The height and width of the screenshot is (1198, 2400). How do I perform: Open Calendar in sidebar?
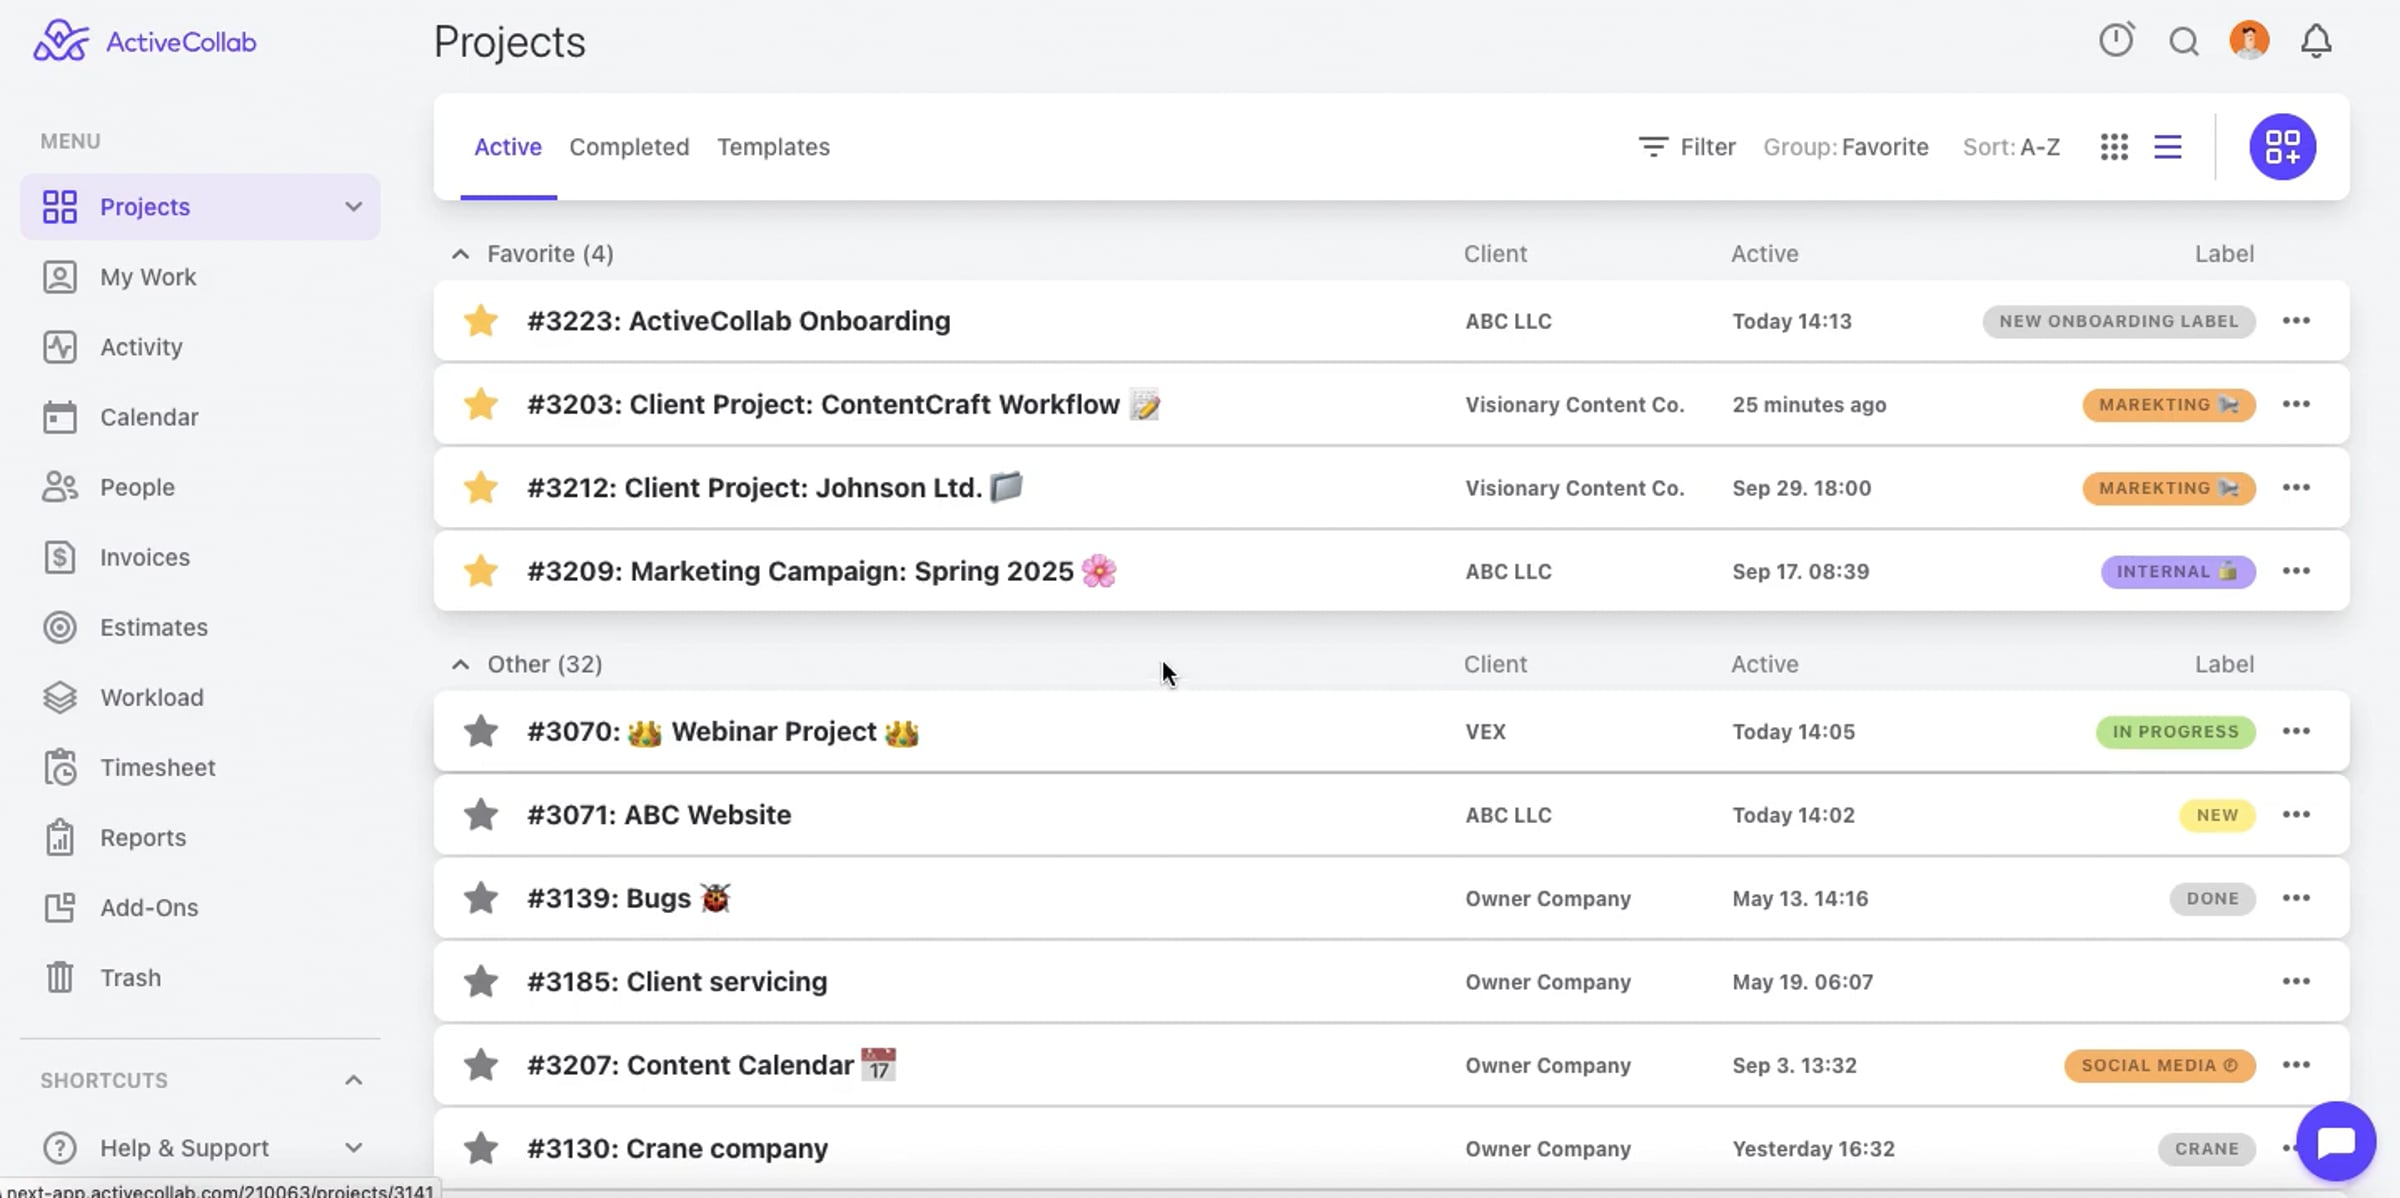coord(200,417)
